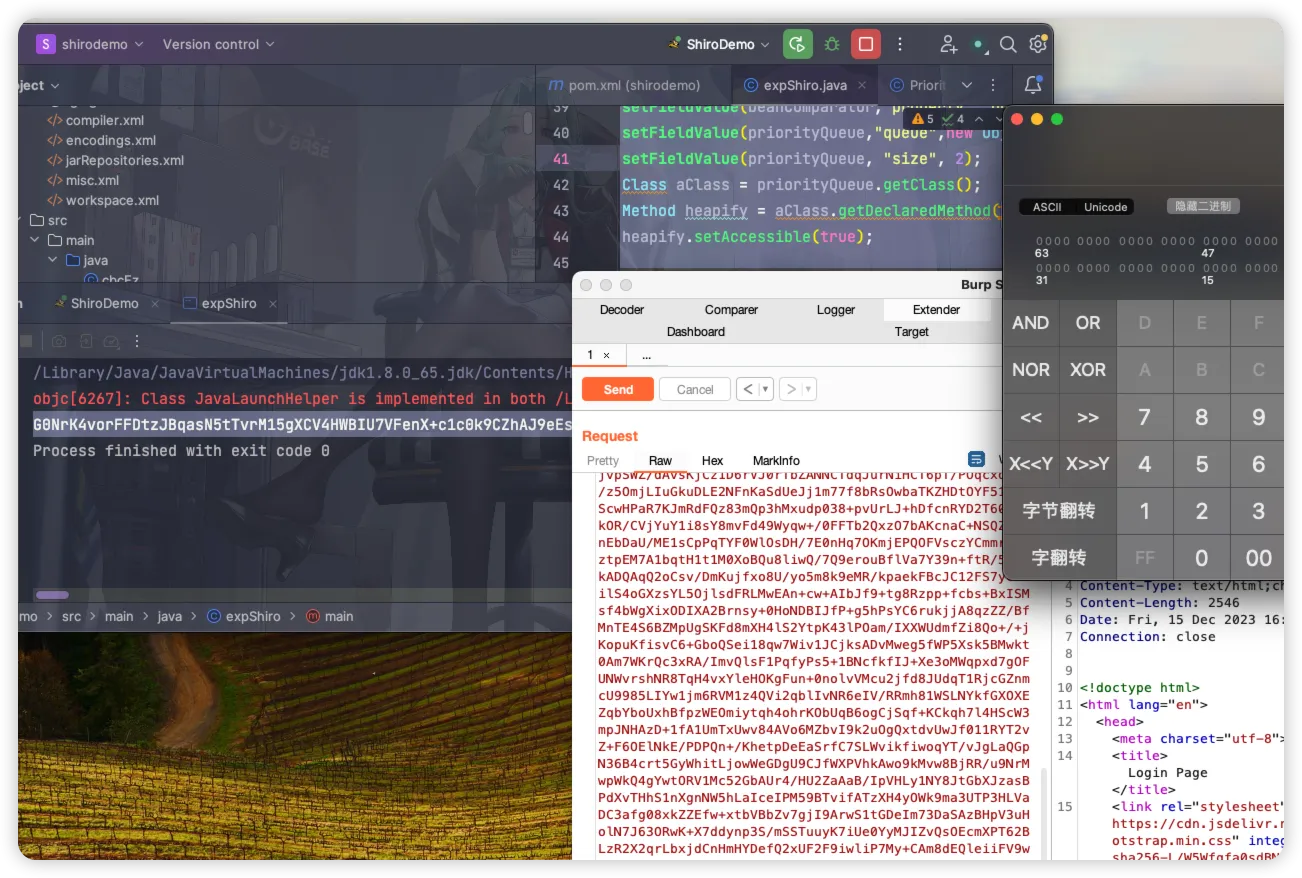The height and width of the screenshot is (878, 1302).
Task: Start debugging with the bug icon
Action: pyautogui.click(x=831, y=44)
